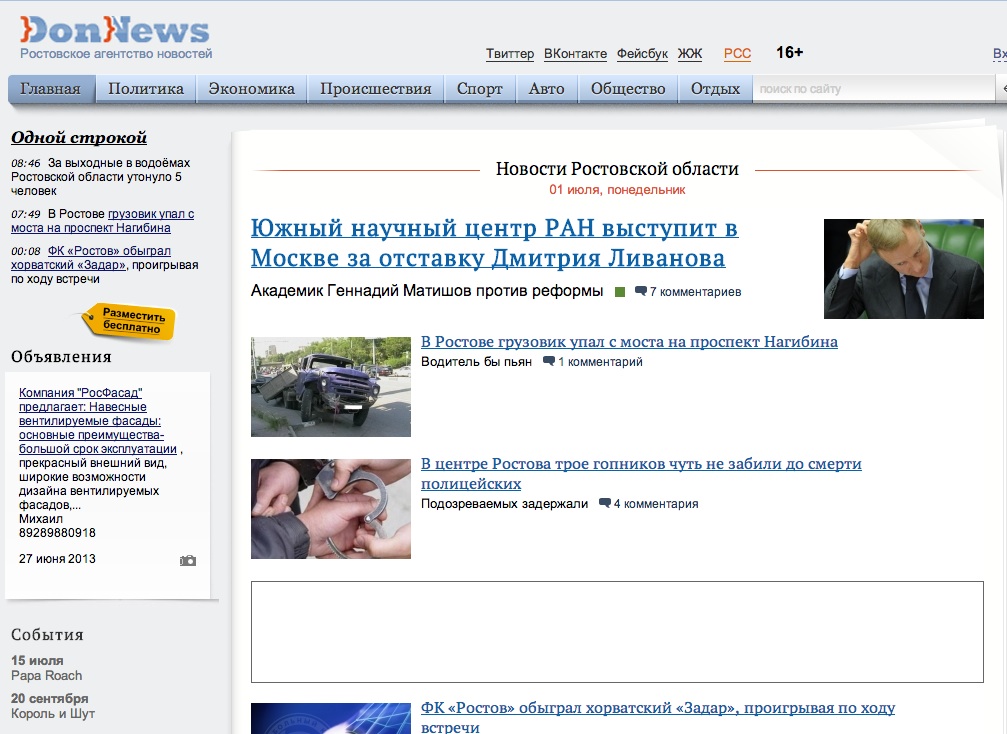
Task: Open the Политика menu section
Action: pos(146,89)
